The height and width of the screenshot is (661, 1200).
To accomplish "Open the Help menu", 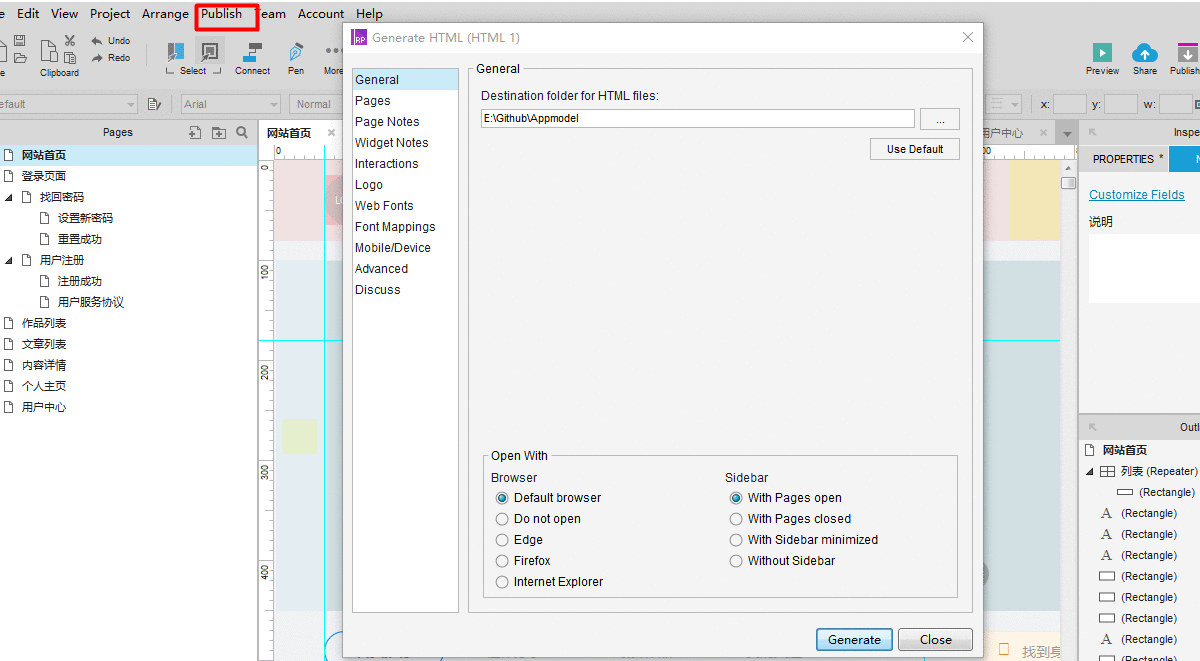I will (x=369, y=14).
